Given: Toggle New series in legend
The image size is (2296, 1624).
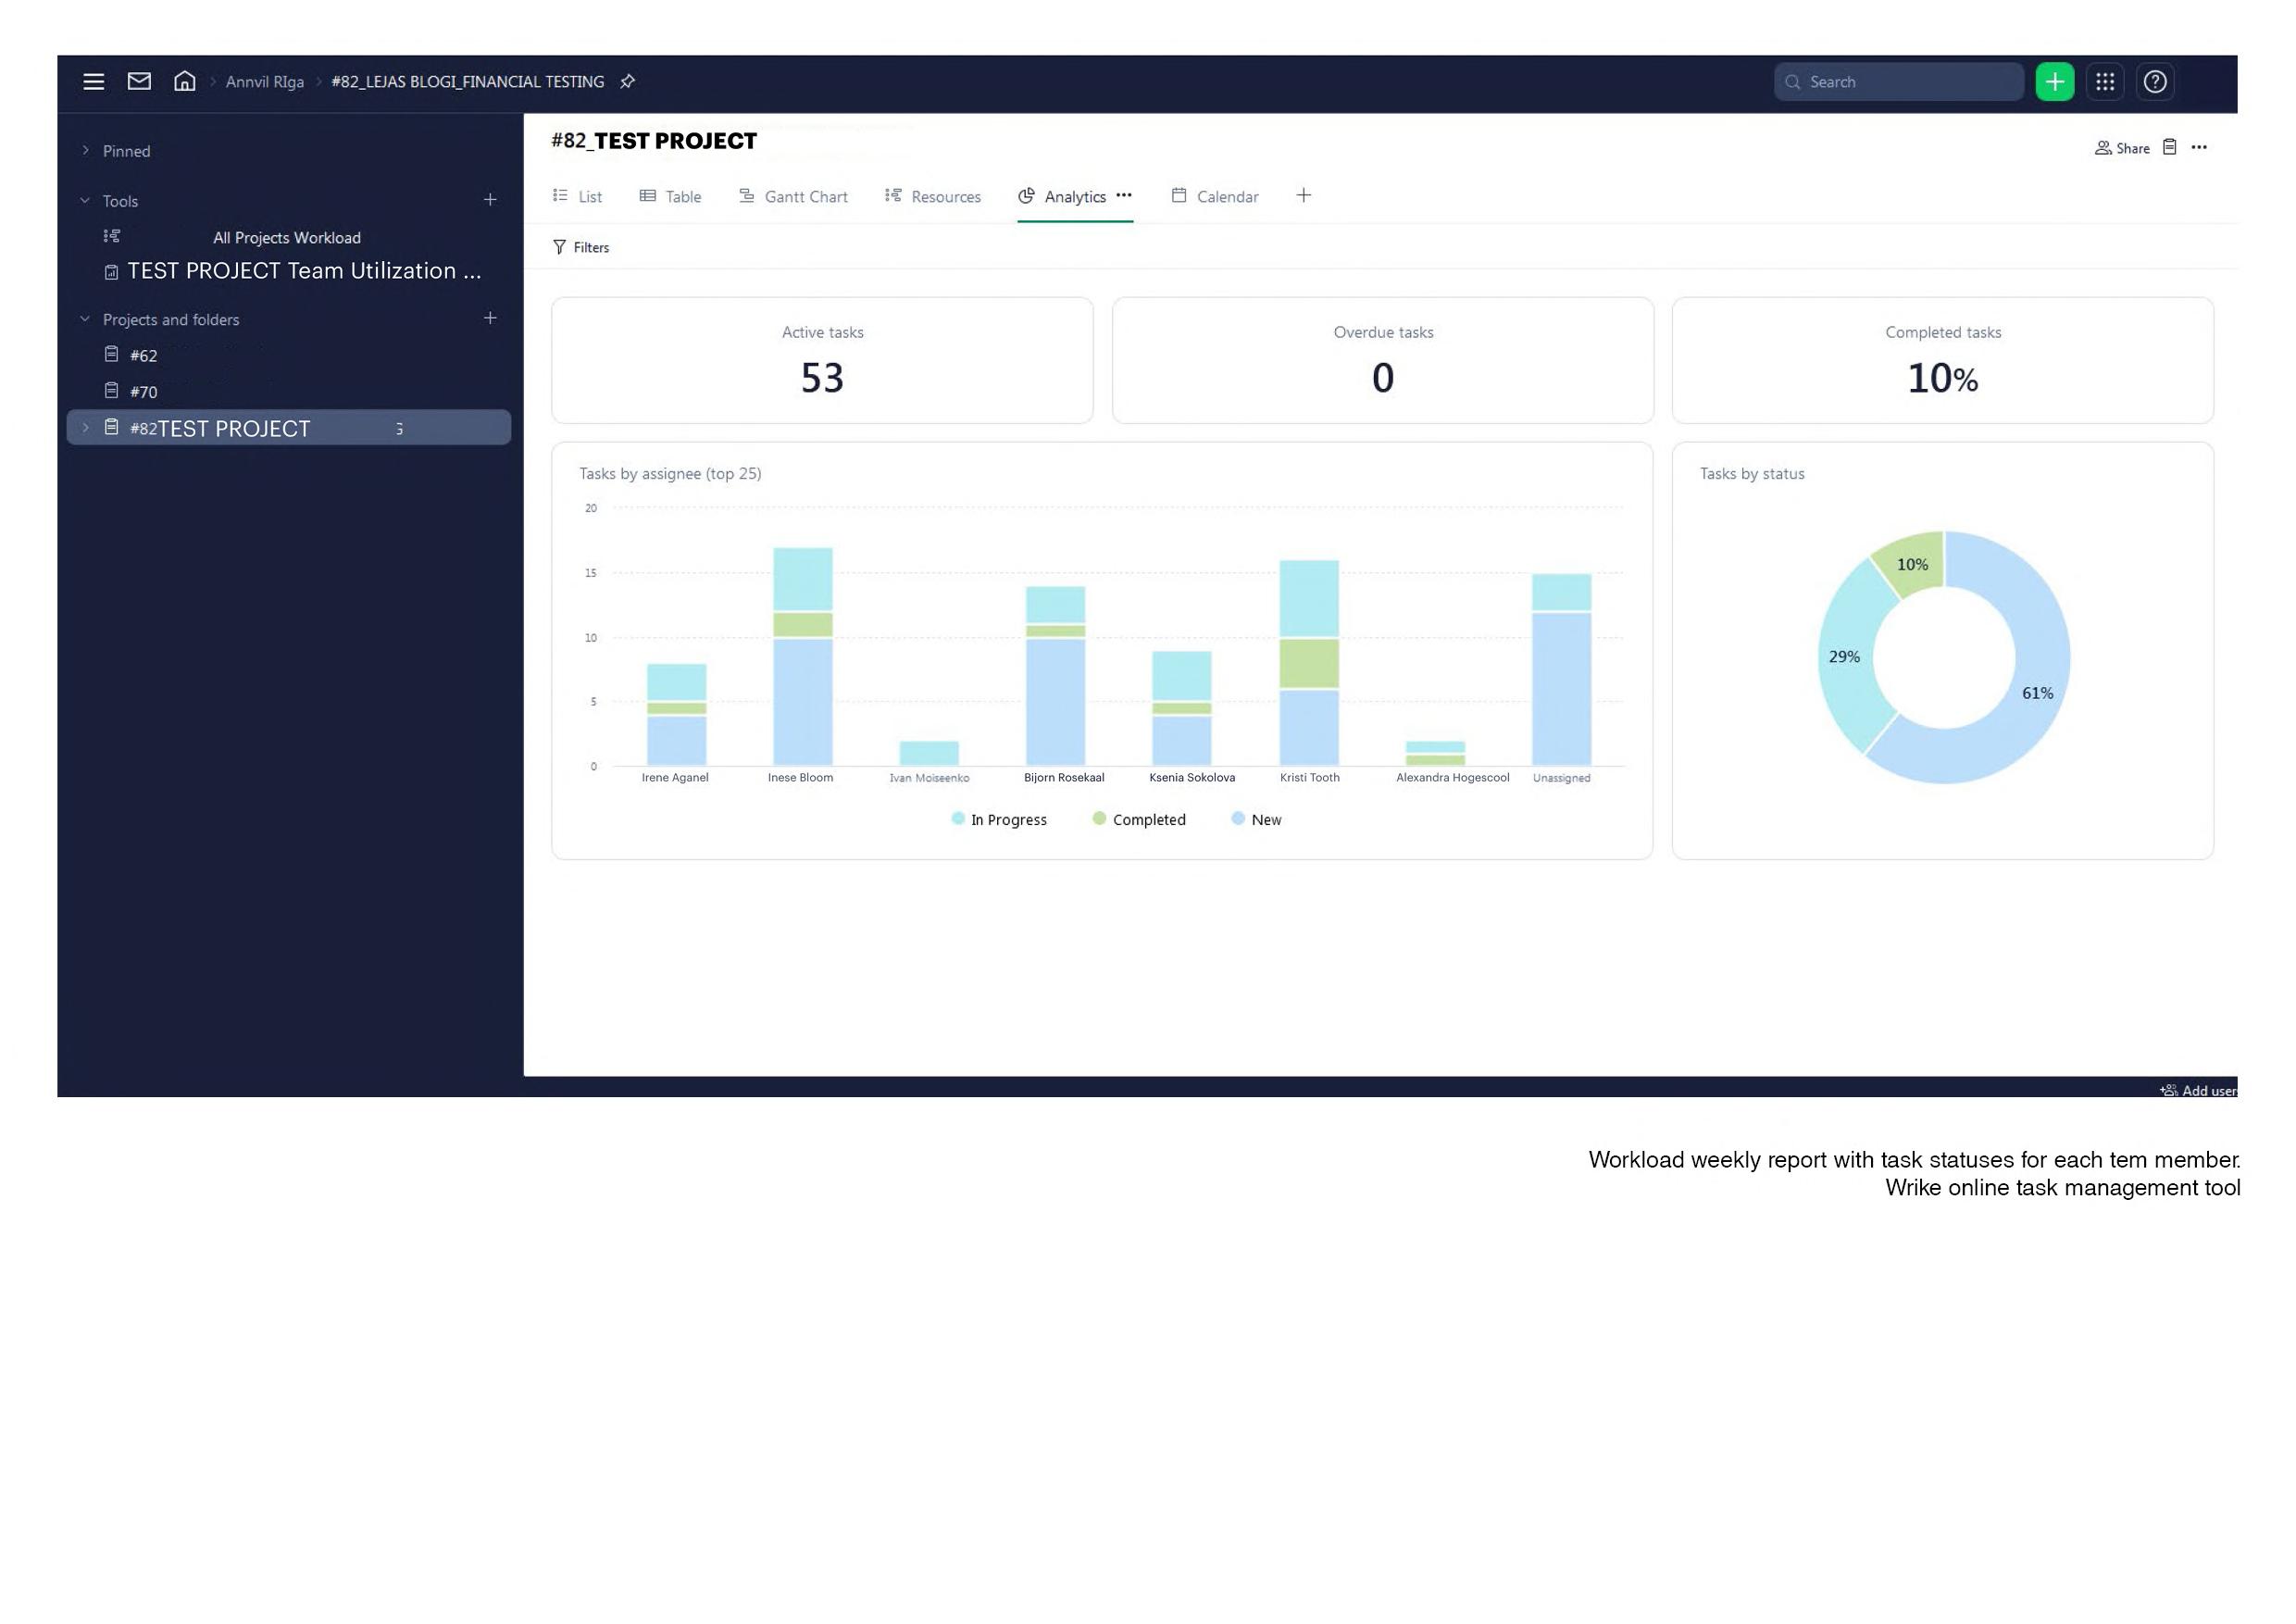Looking at the screenshot, I should (1256, 819).
